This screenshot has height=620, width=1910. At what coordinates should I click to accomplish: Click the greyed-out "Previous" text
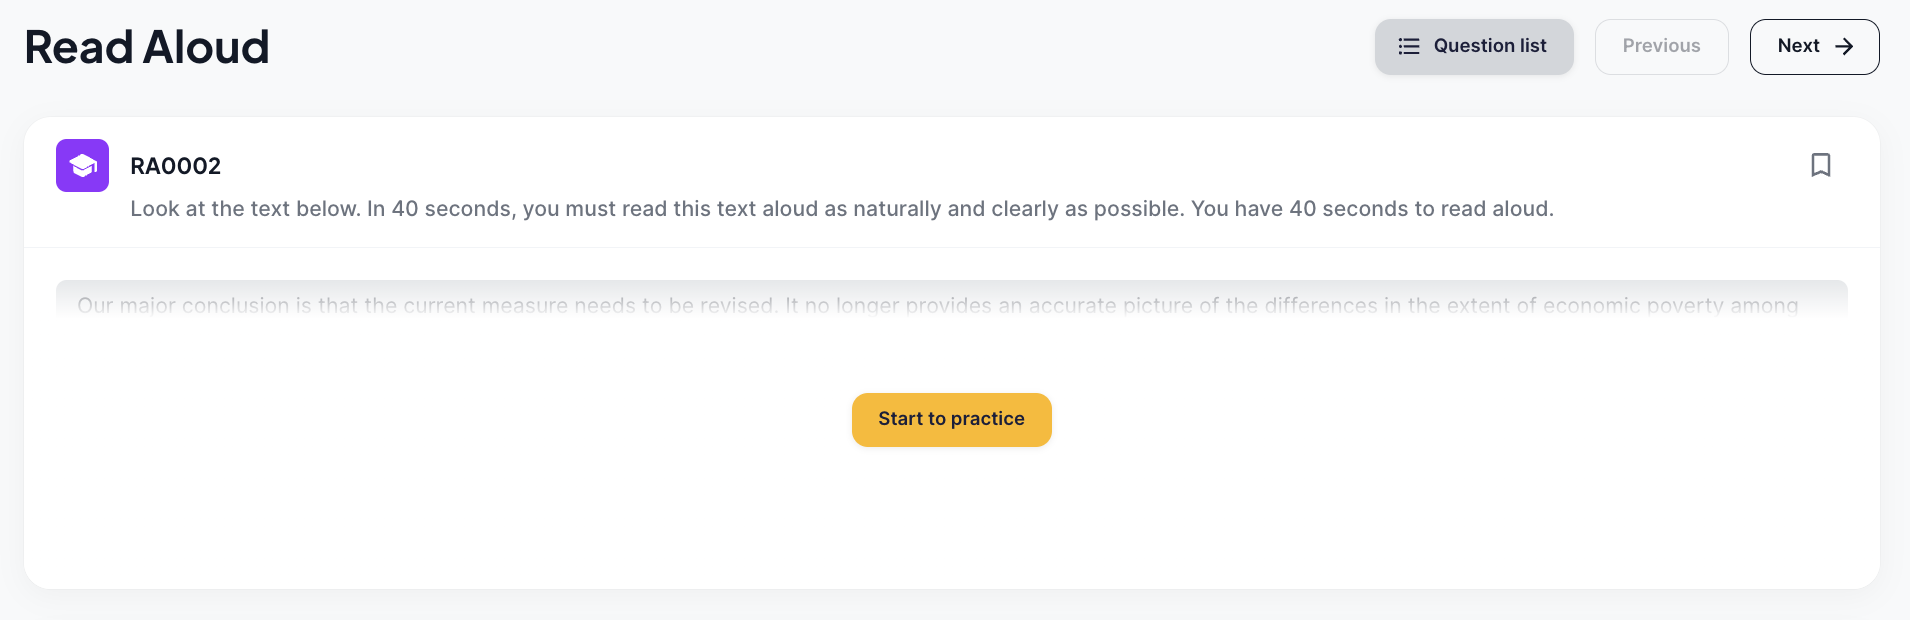click(x=1661, y=46)
